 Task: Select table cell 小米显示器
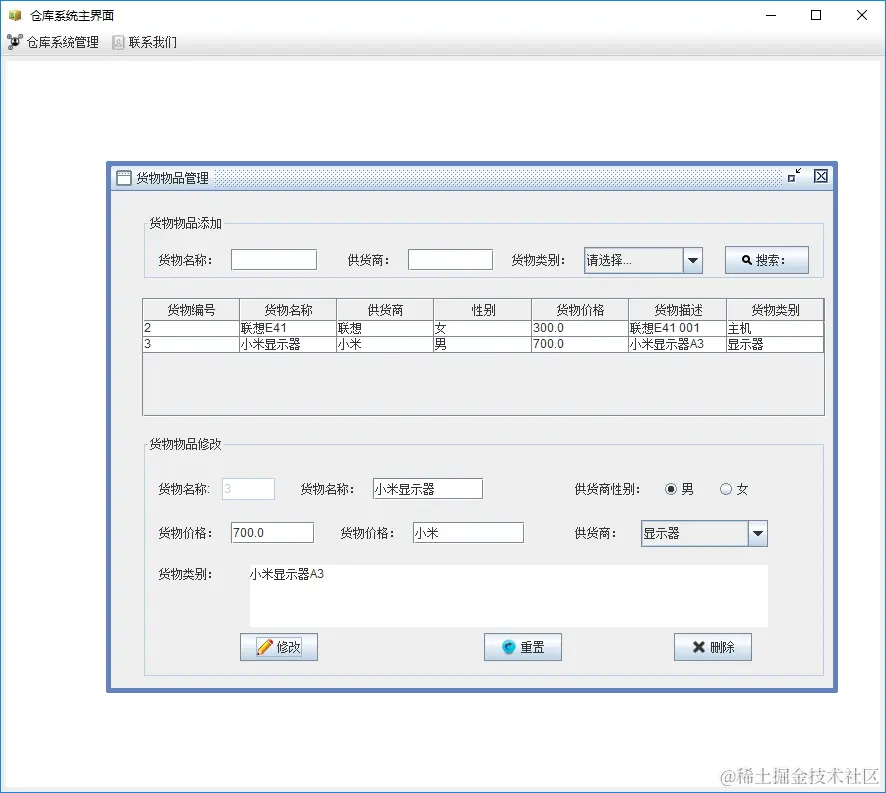288,344
